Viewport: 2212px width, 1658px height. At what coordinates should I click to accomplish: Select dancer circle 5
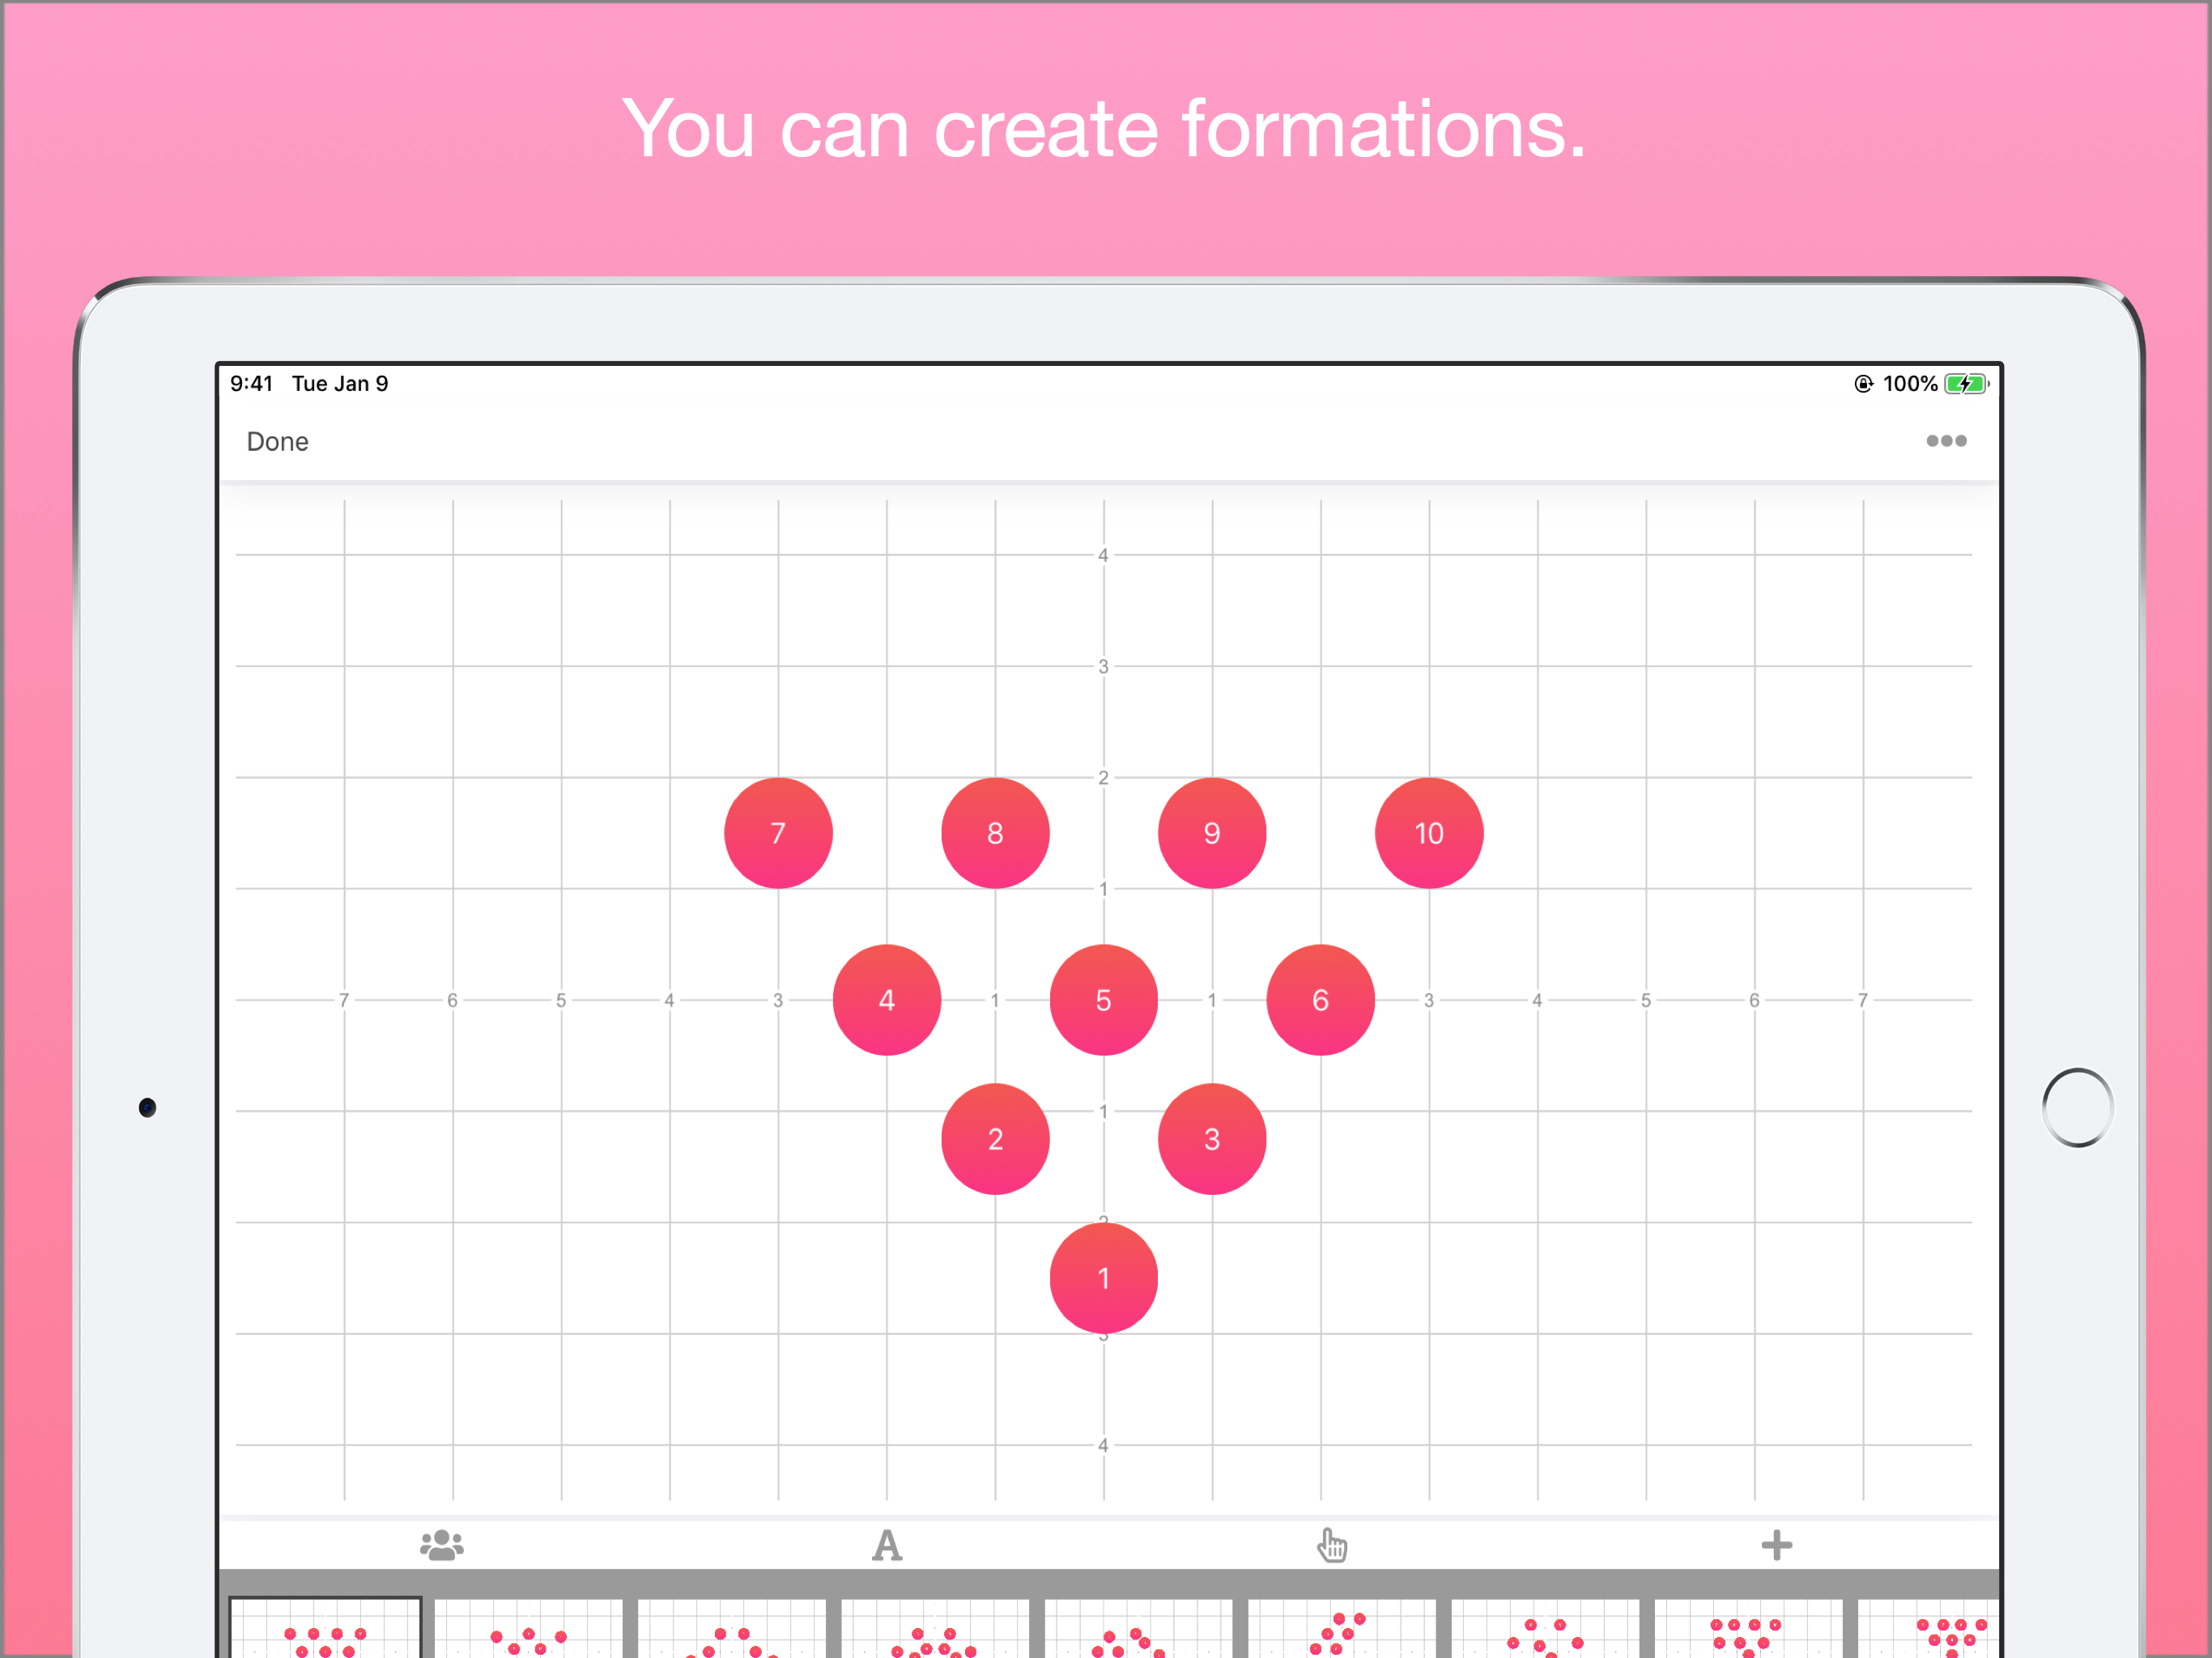[1103, 1000]
